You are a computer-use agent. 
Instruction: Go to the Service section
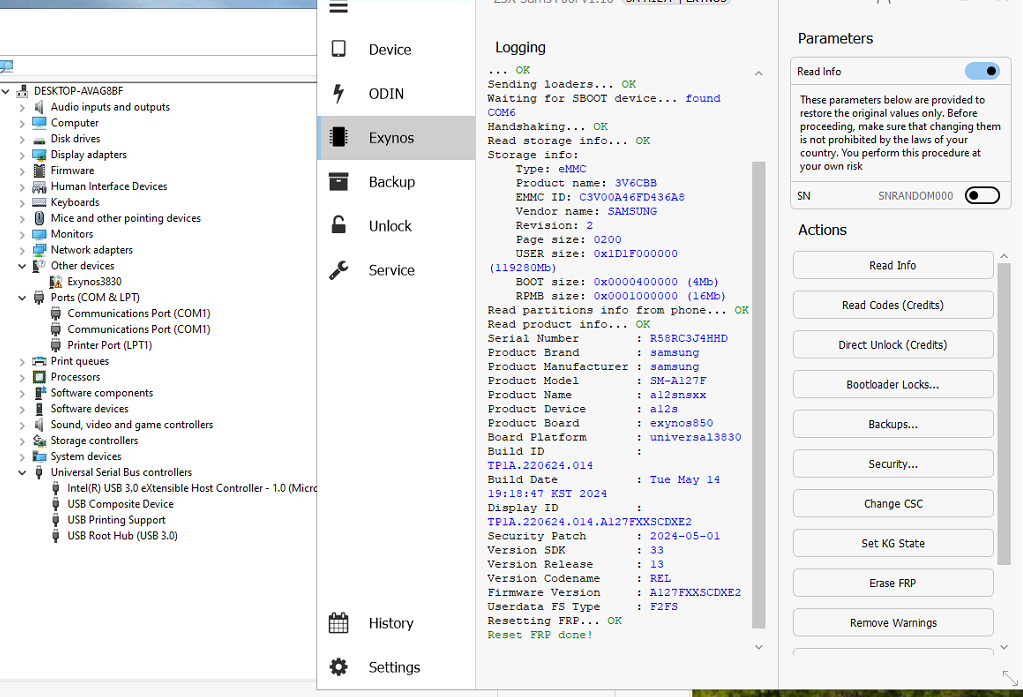click(396, 270)
